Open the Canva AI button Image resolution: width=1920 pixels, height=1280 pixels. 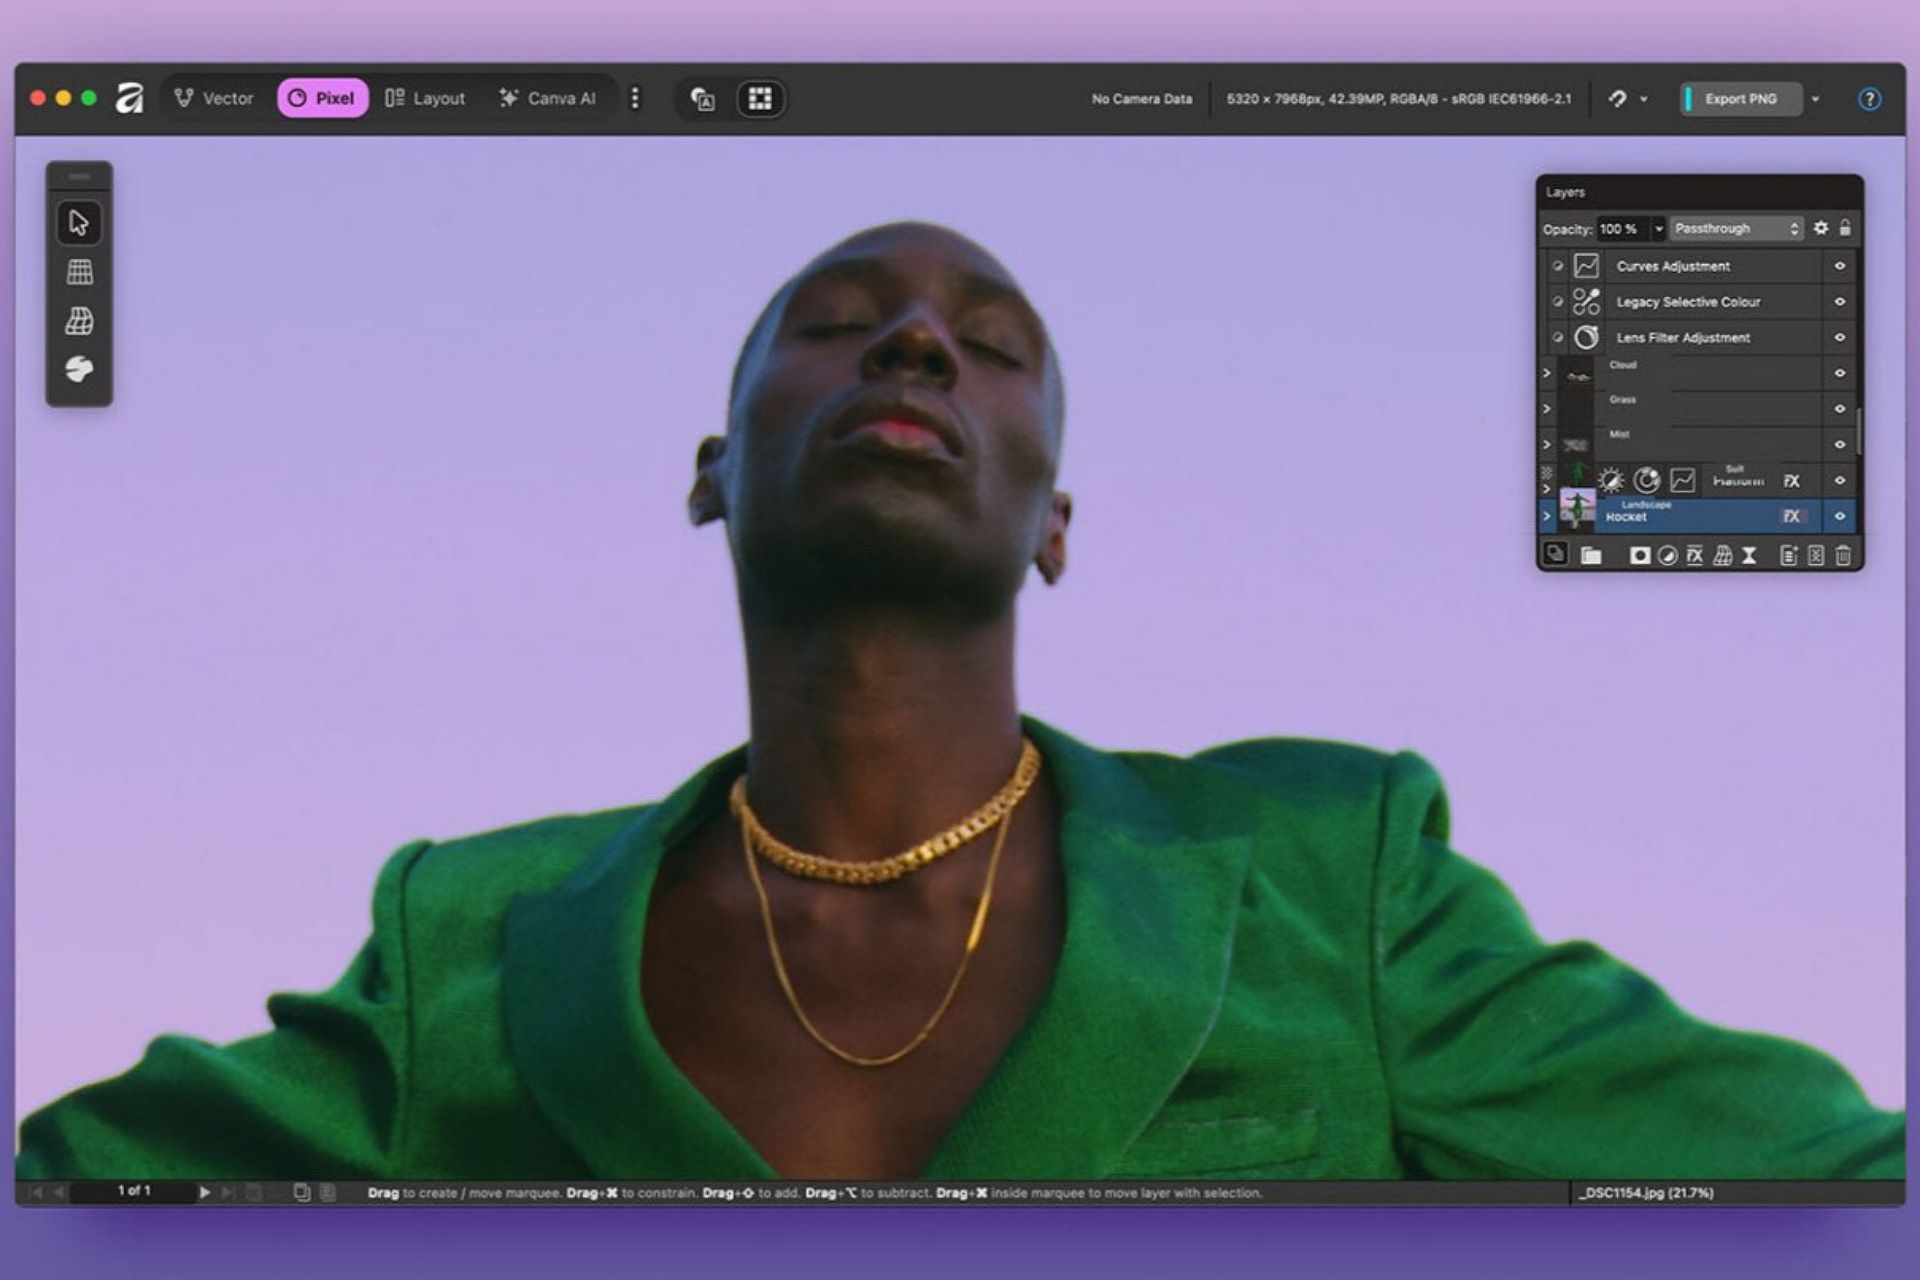[547, 98]
